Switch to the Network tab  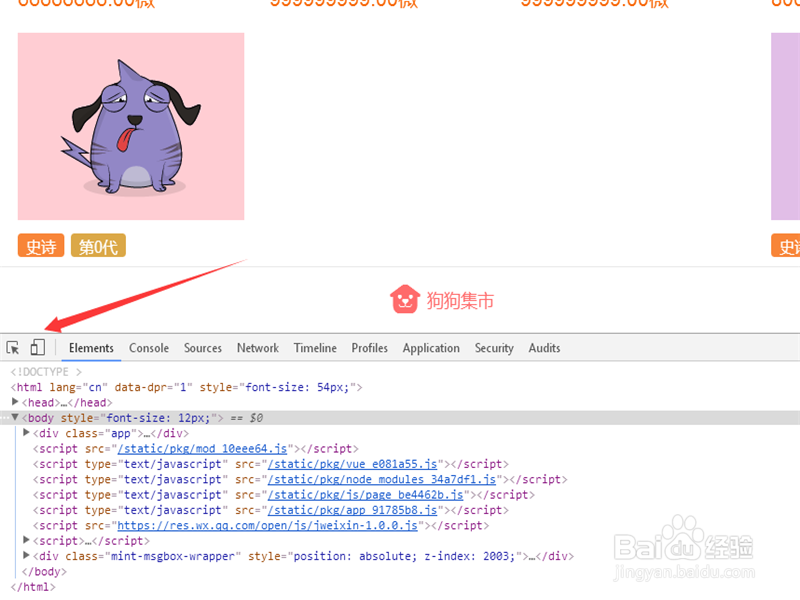[x=258, y=348]
